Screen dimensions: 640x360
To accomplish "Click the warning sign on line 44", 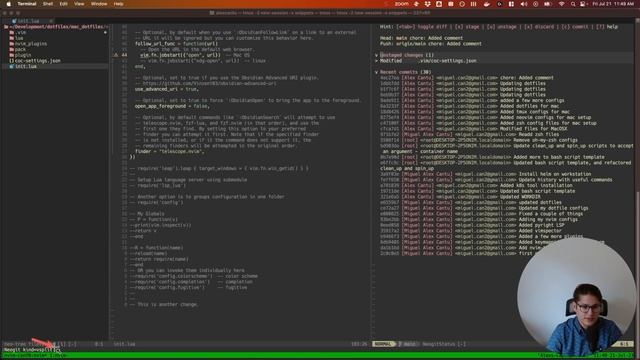I will (x=116, y=55).
